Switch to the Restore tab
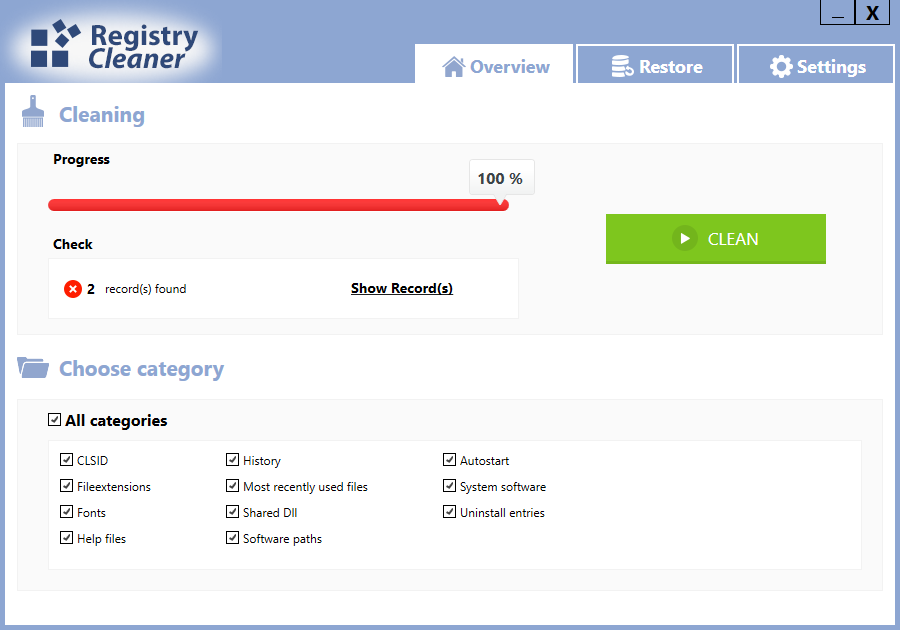Screen dimensions: 900x630 [655, 64]
